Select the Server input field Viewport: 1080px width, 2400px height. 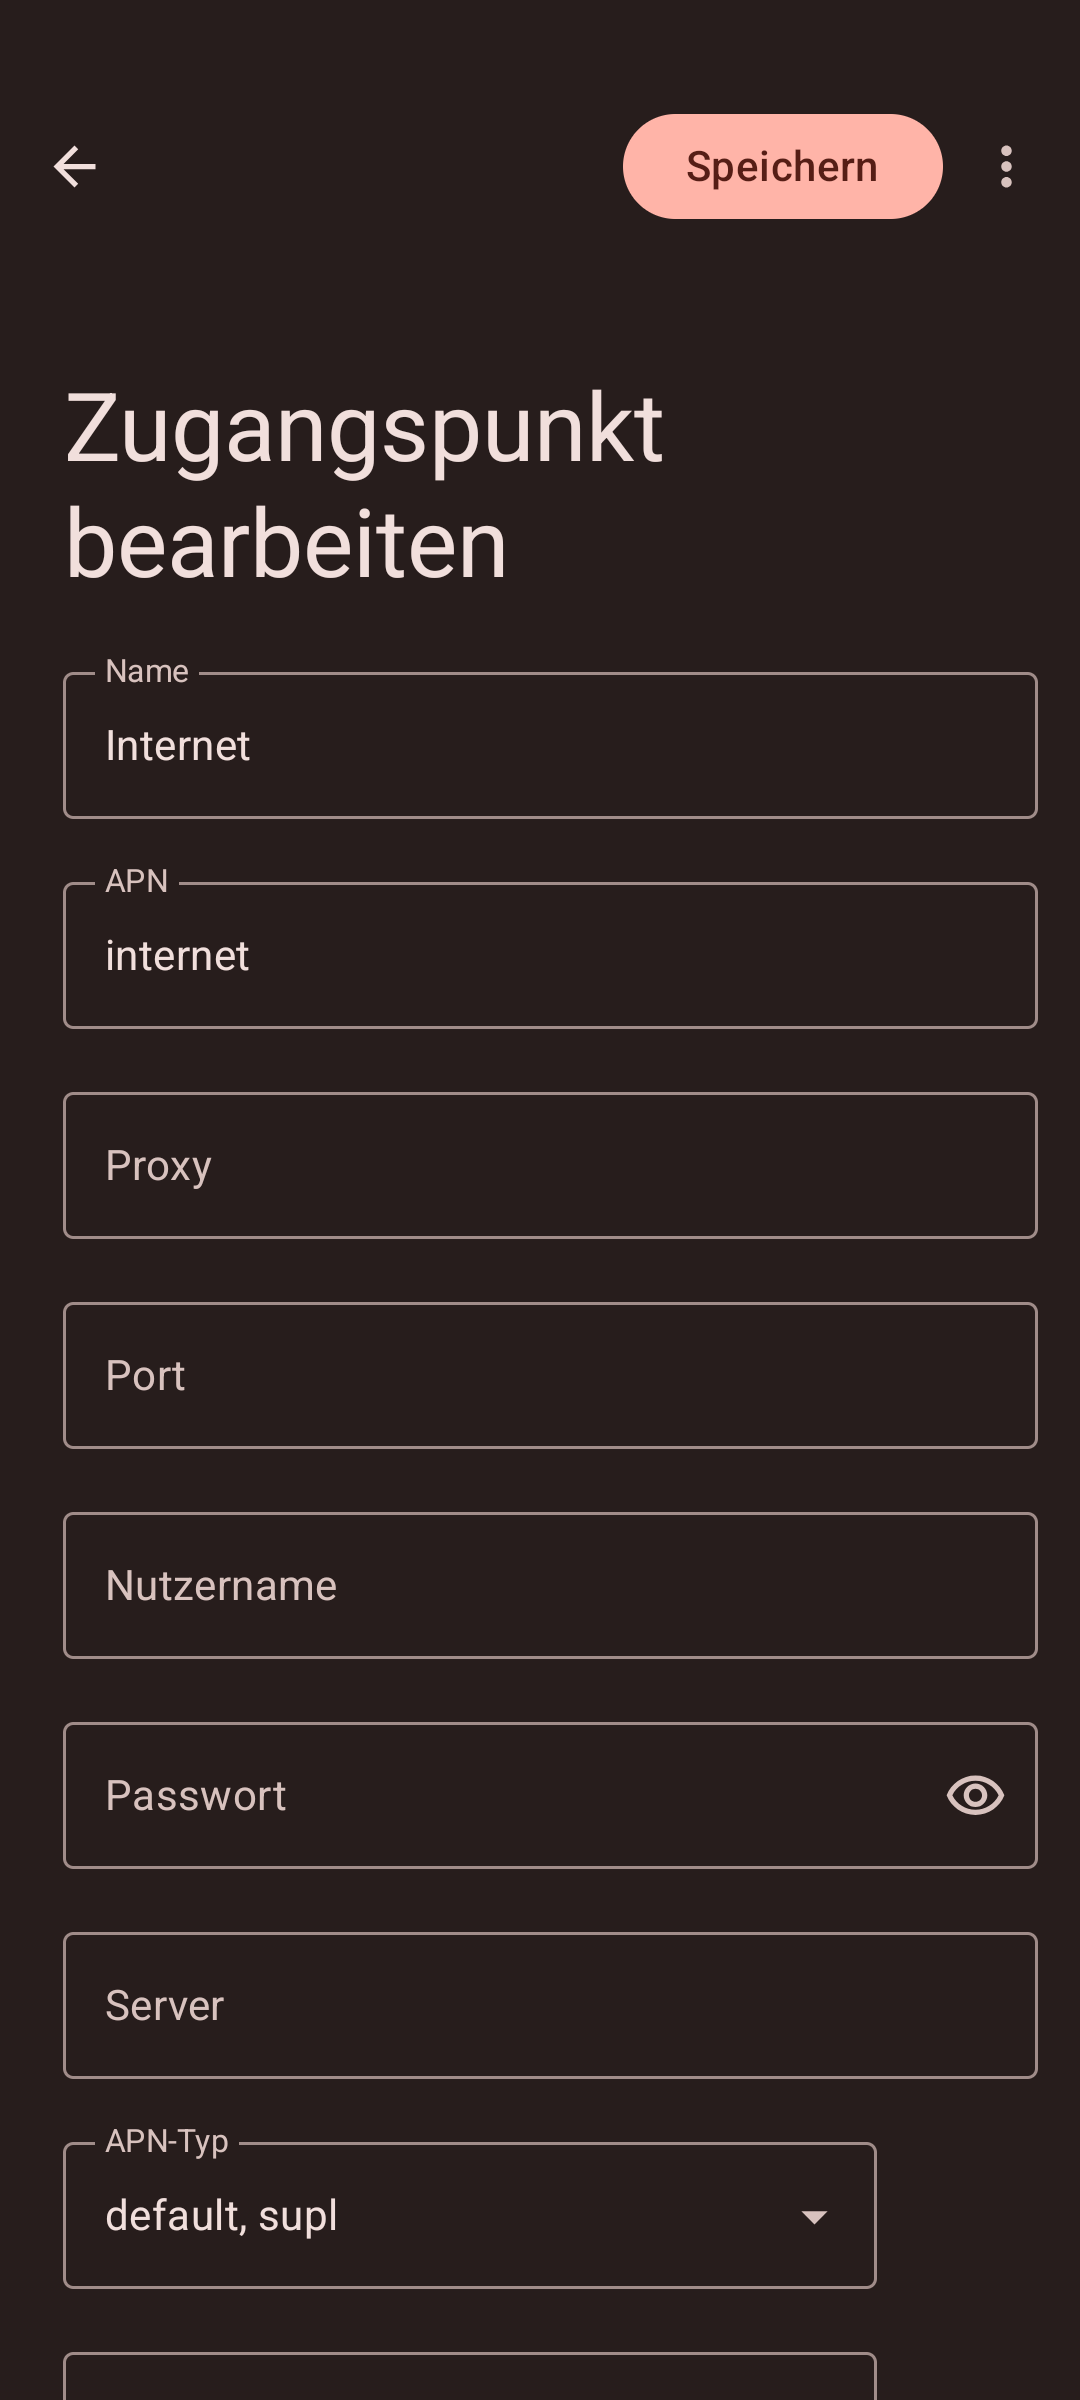(x=550, y=2006)
